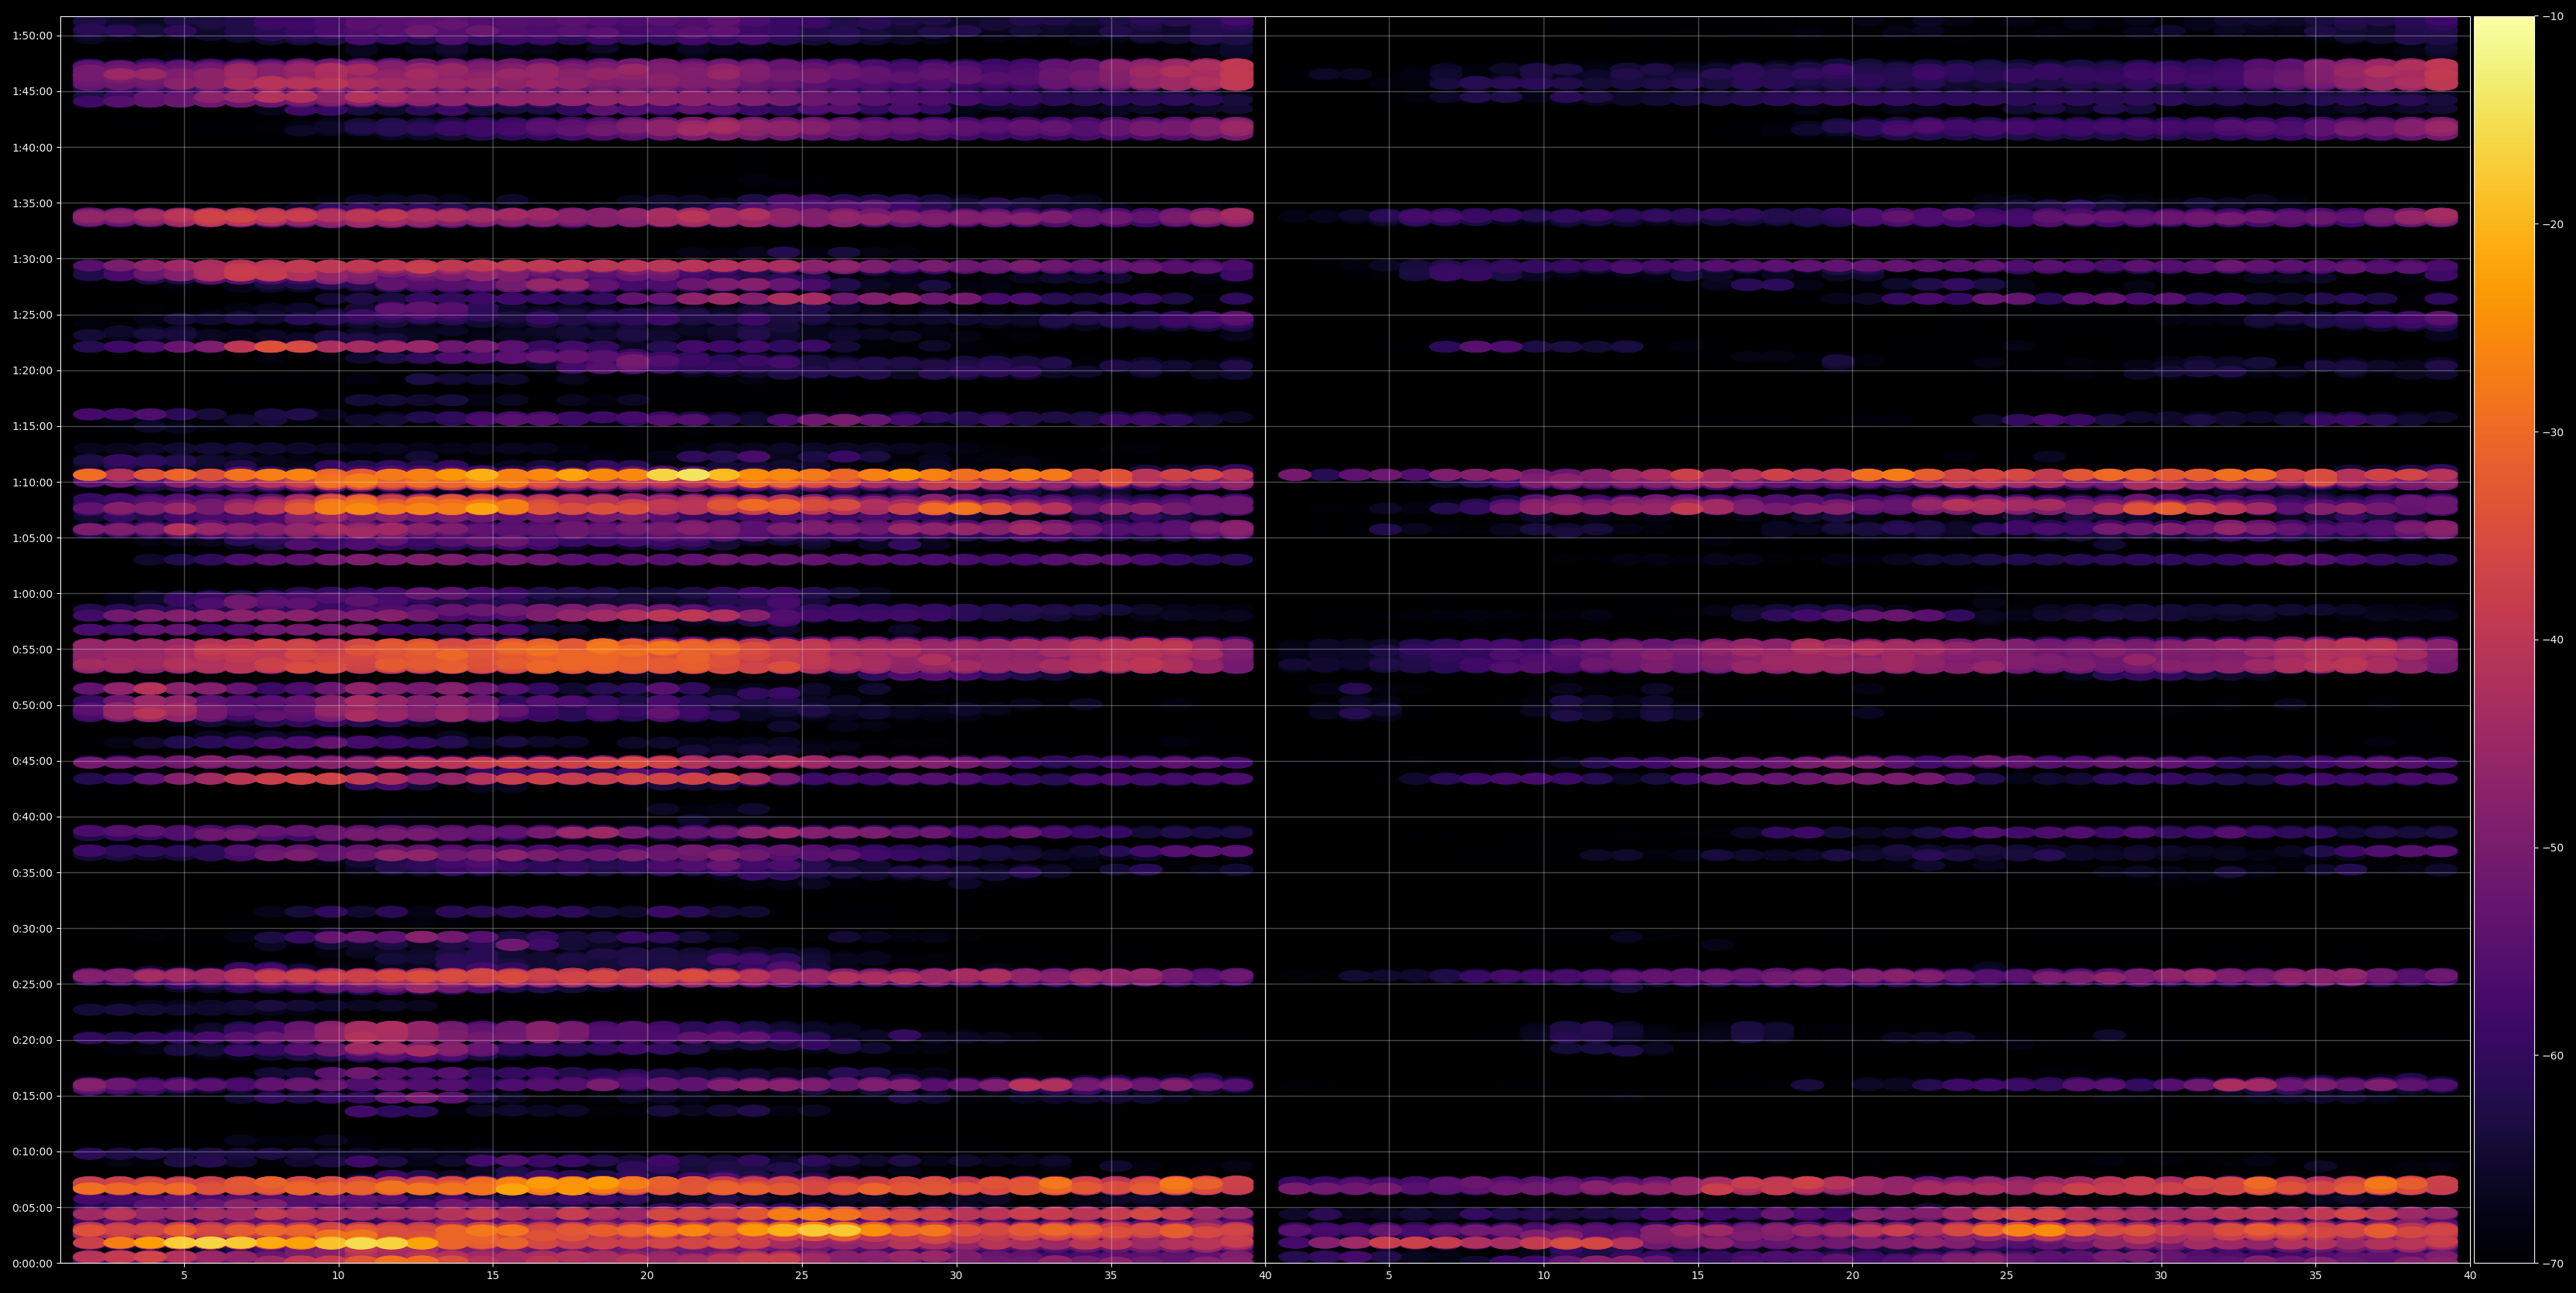Click the 0:35:00 y-axis tick label

click(x=32, y=873)
